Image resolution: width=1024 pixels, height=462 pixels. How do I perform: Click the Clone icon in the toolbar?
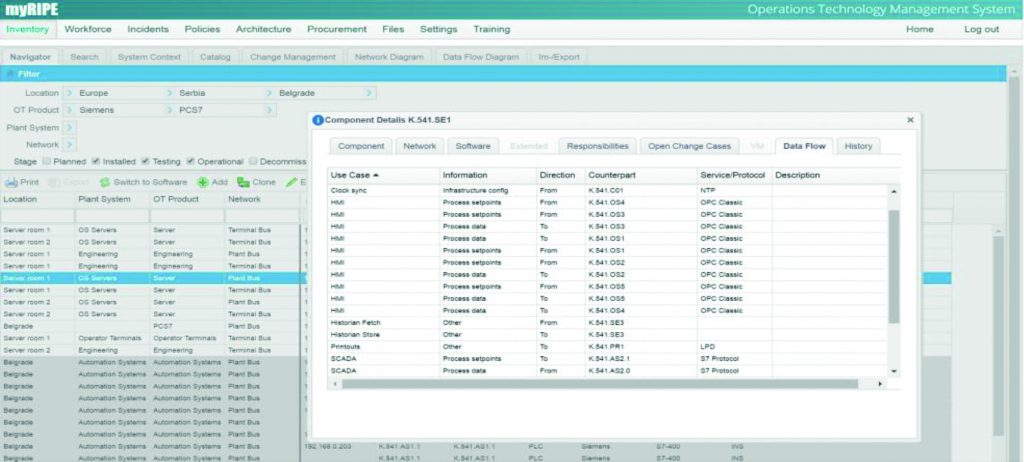pyautogui.click(x=243, y=182)
